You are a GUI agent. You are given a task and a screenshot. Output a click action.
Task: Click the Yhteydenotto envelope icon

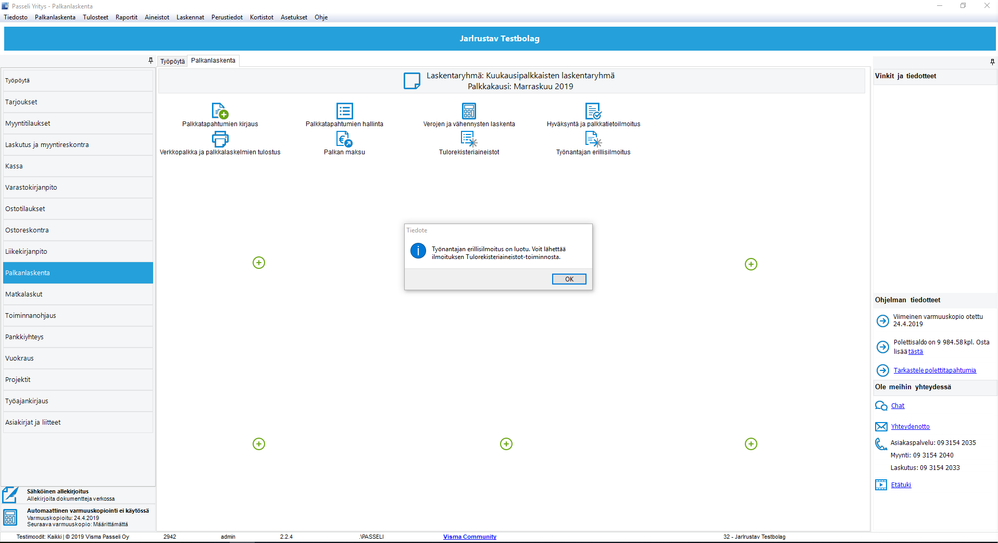pos(881,427)
